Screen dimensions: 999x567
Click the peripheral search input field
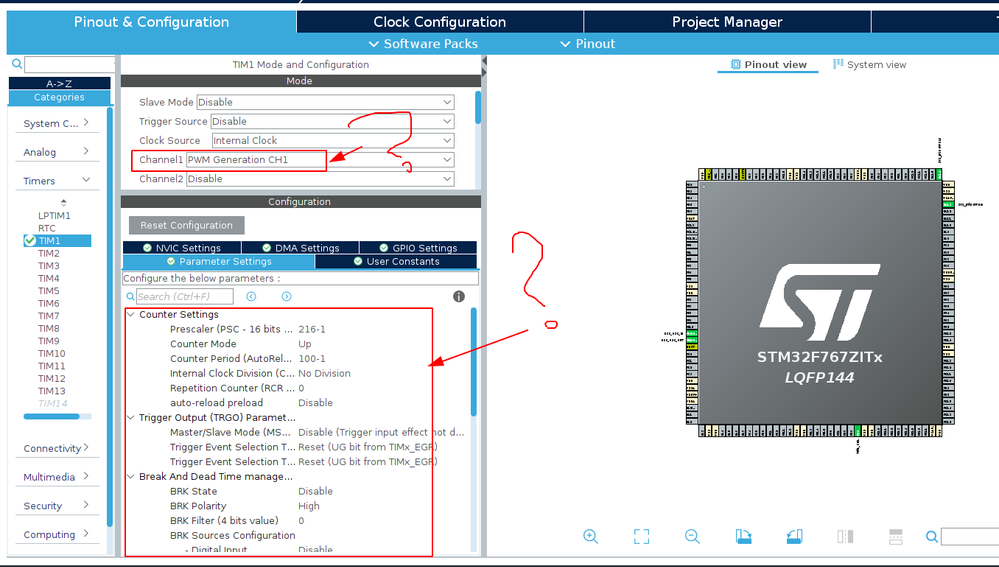tap(69, 64)
